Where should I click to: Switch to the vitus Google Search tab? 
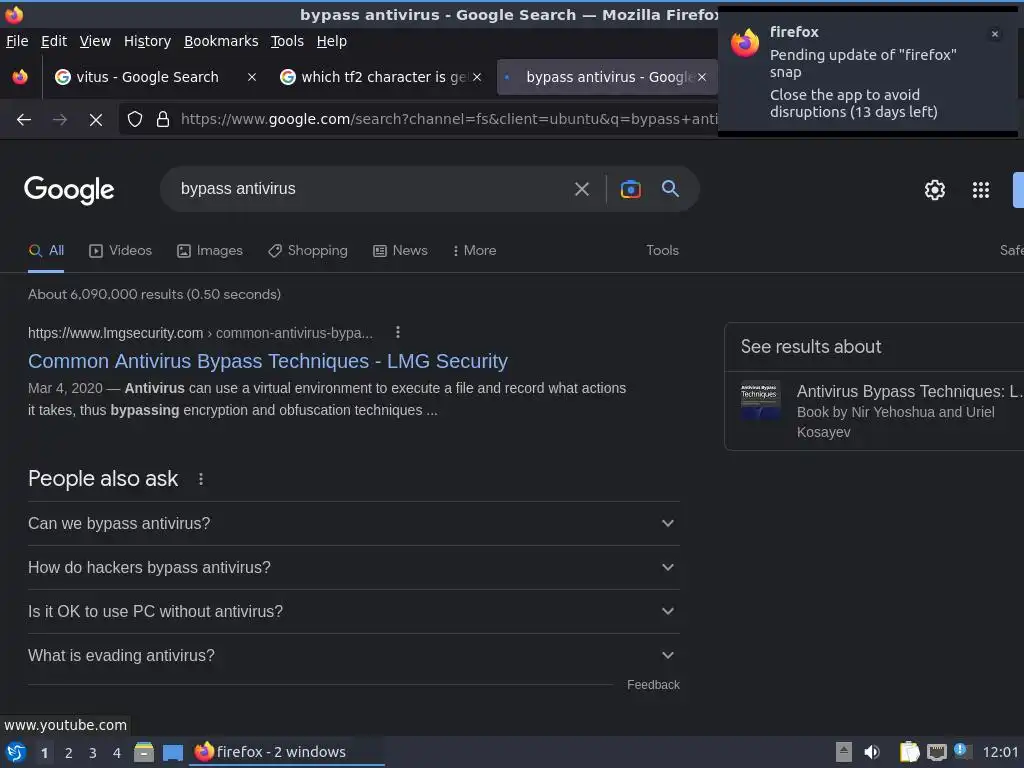[147, 77]
